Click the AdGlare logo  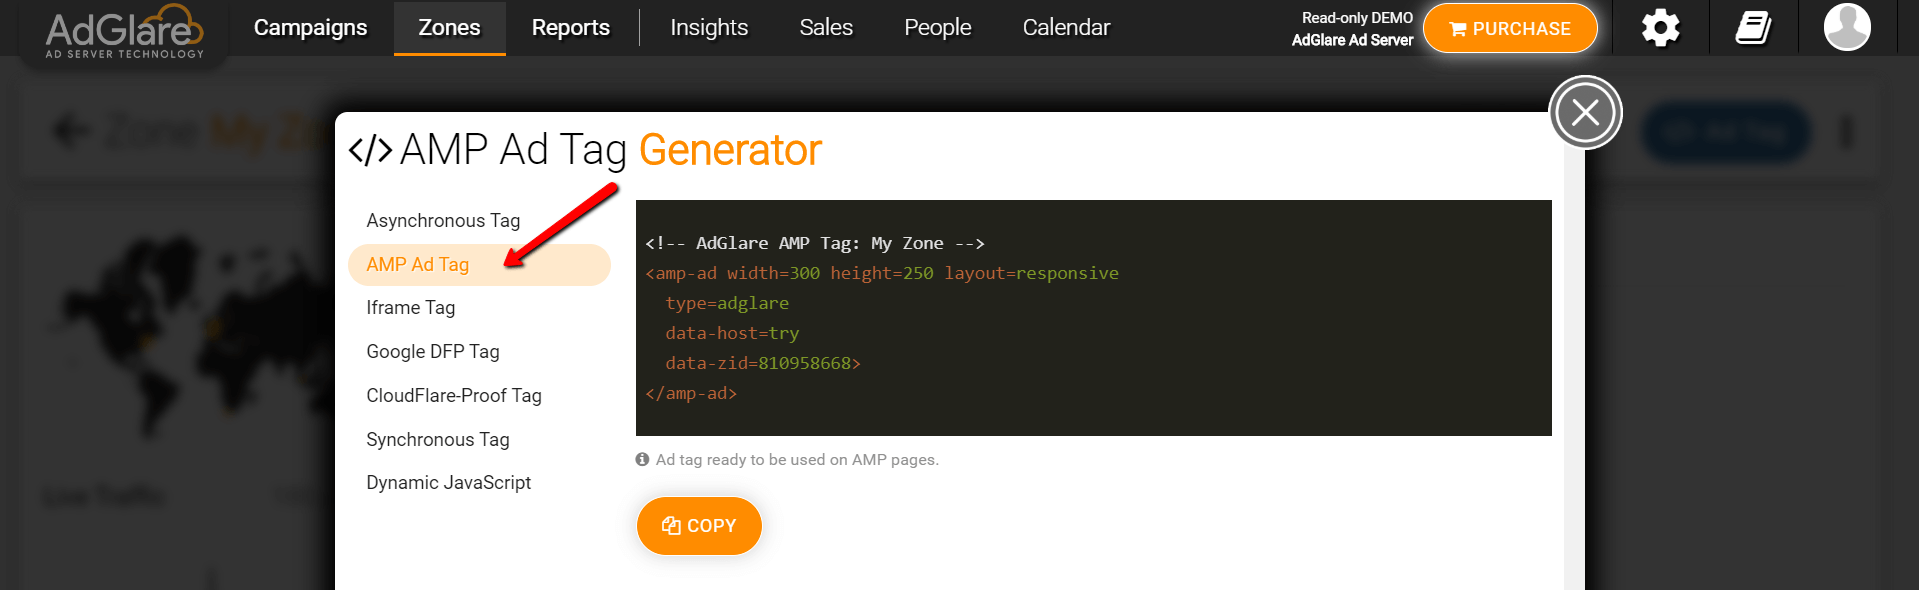click(x=124, y=31)
